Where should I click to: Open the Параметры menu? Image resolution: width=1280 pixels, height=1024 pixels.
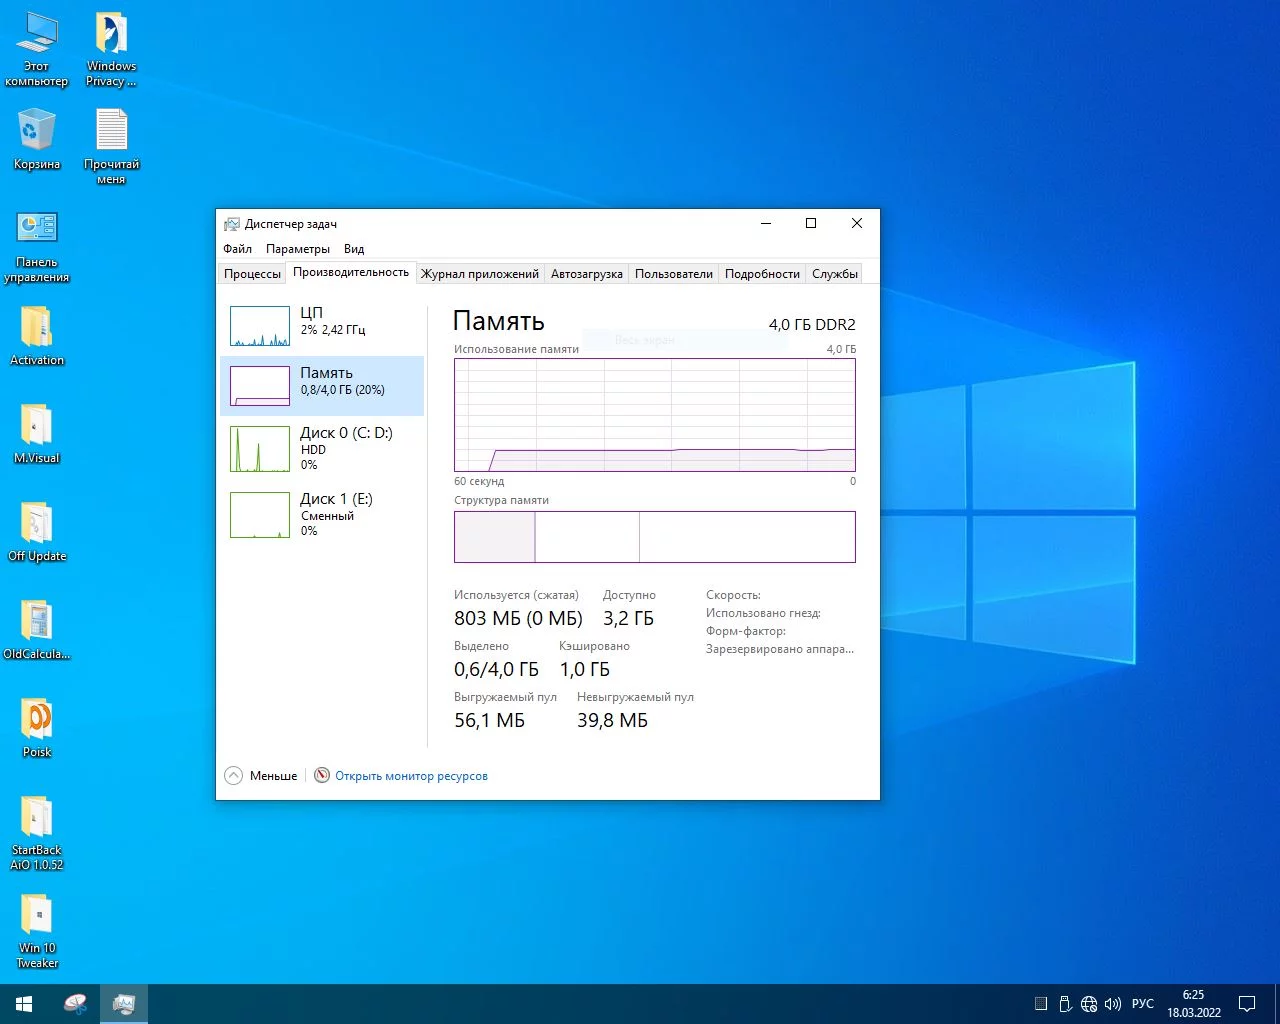[x=298, y=249]
